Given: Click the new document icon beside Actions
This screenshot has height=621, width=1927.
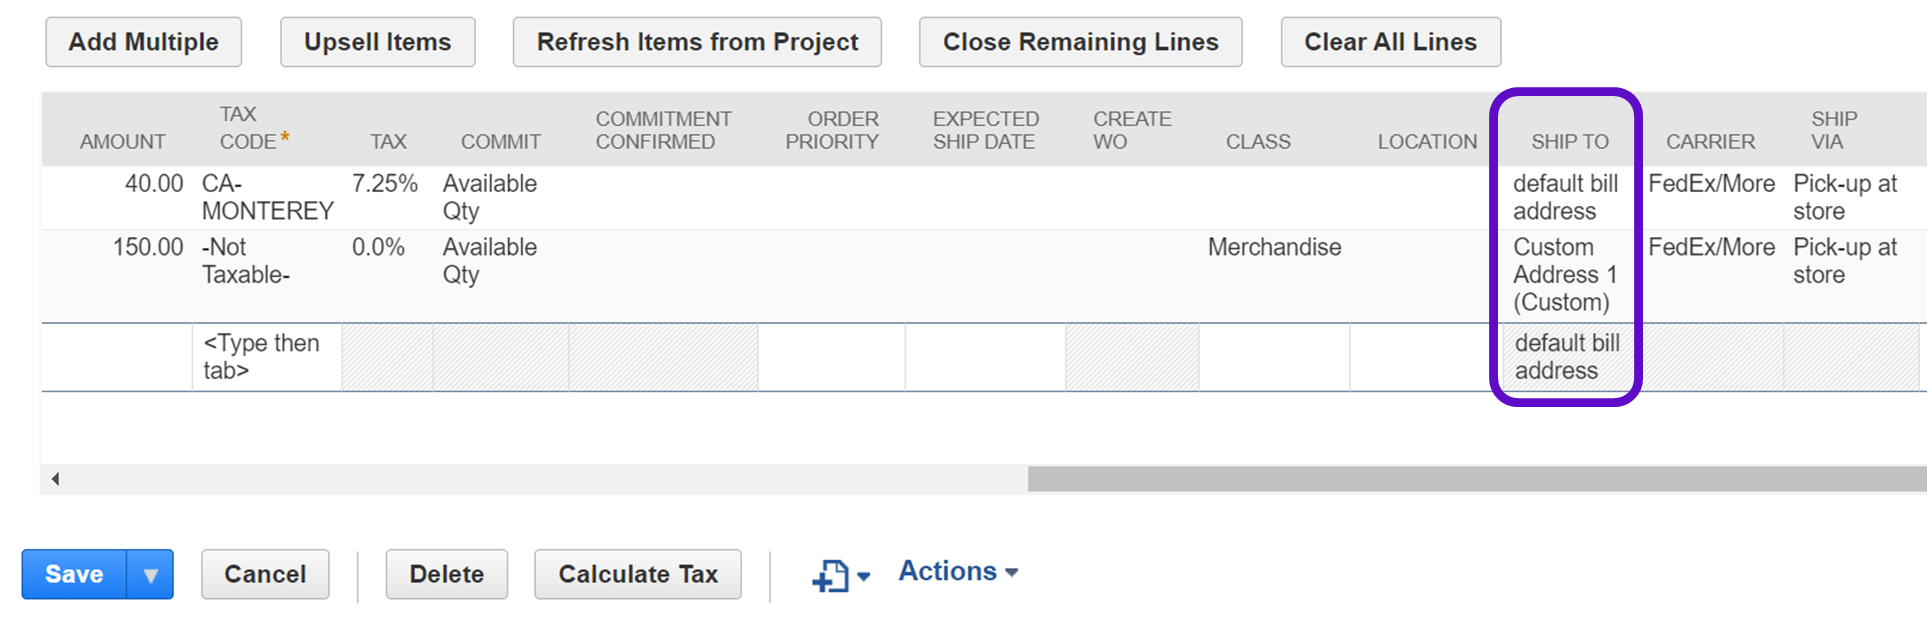Looking at the screenshot, I should point(832,575).
